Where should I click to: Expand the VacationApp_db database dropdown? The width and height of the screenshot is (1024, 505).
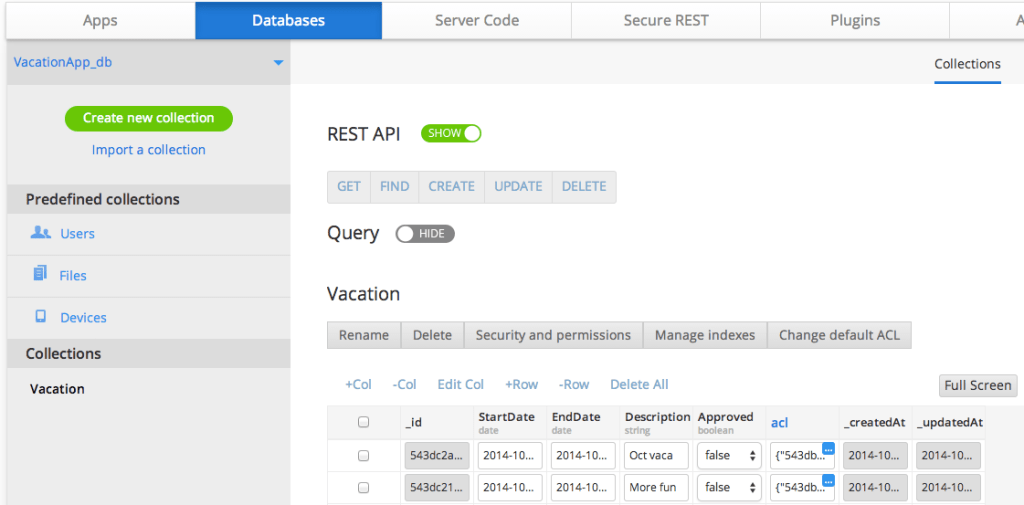[279, 63]
